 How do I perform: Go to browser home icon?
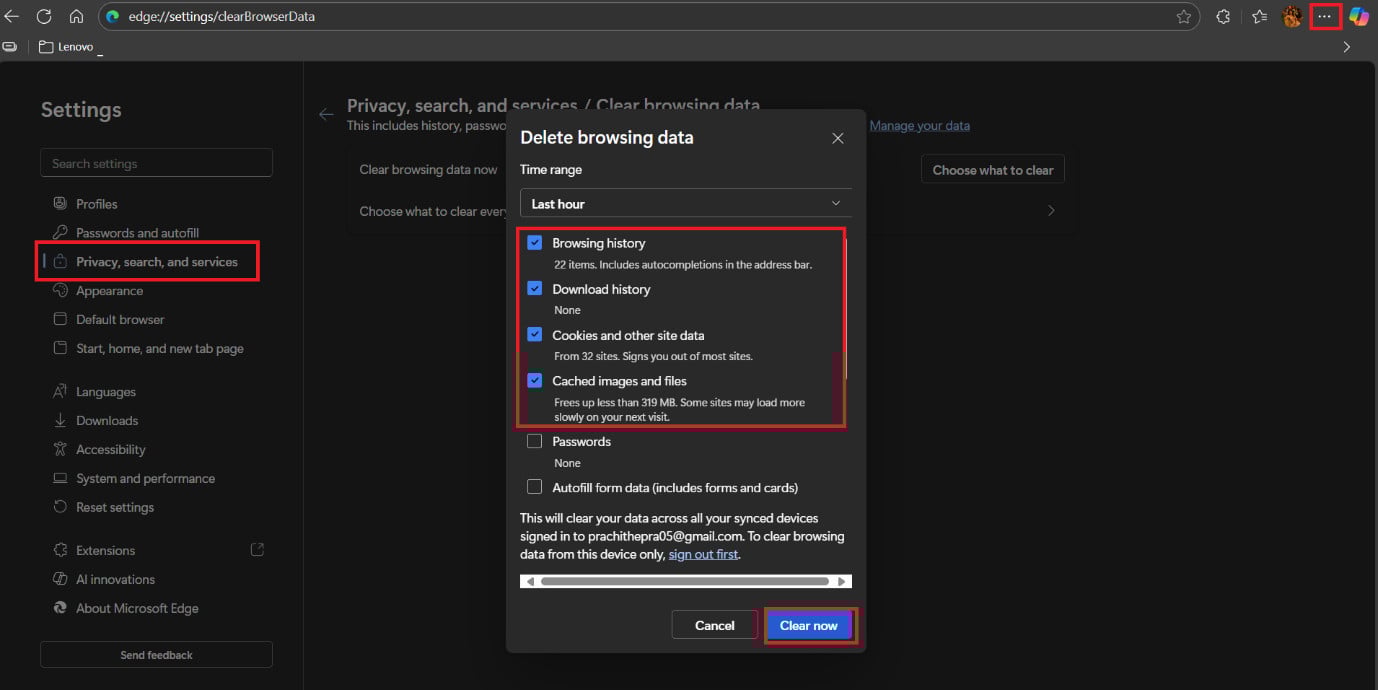76,16
